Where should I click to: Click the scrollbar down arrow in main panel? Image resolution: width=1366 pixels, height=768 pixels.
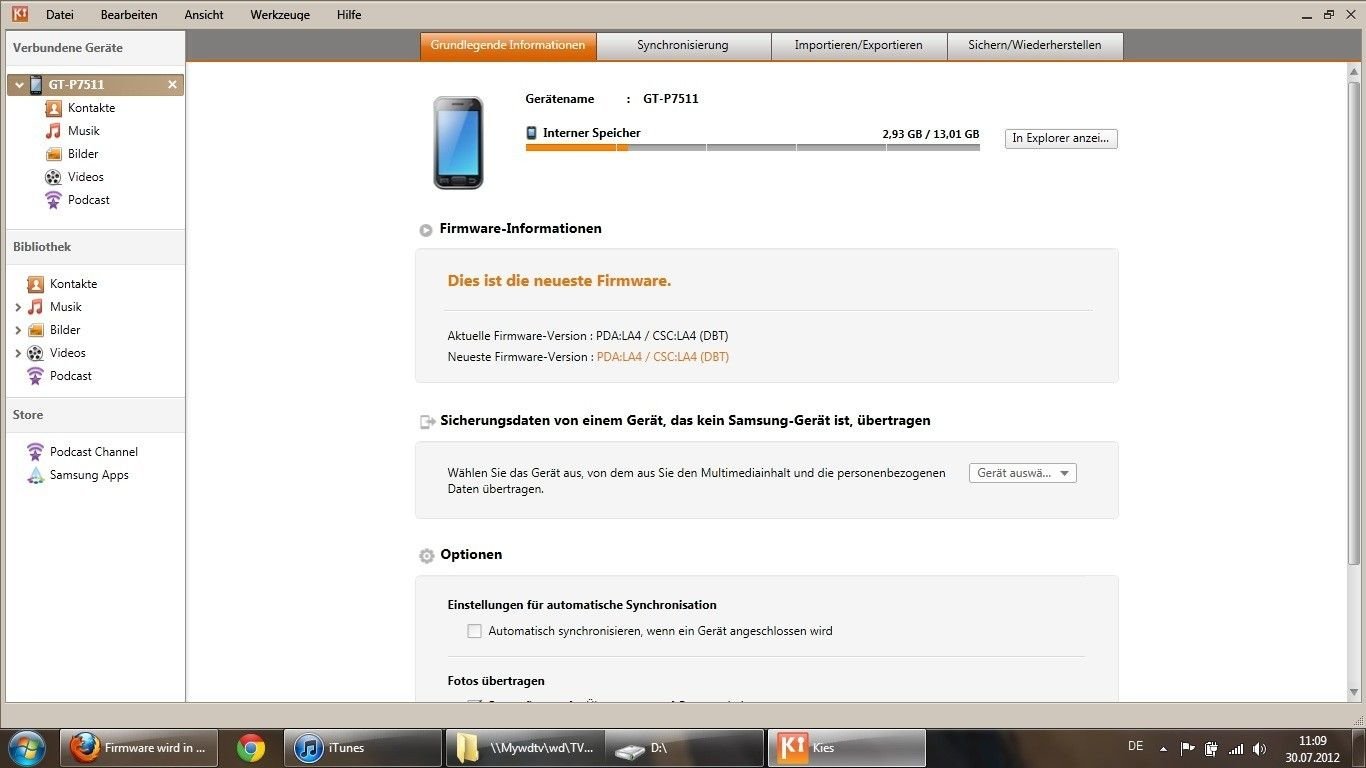click(1354, 692)
